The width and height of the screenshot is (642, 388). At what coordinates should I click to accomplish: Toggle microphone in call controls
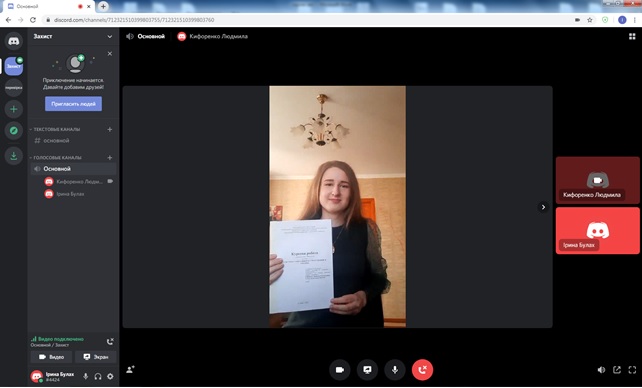pos(395,370)
